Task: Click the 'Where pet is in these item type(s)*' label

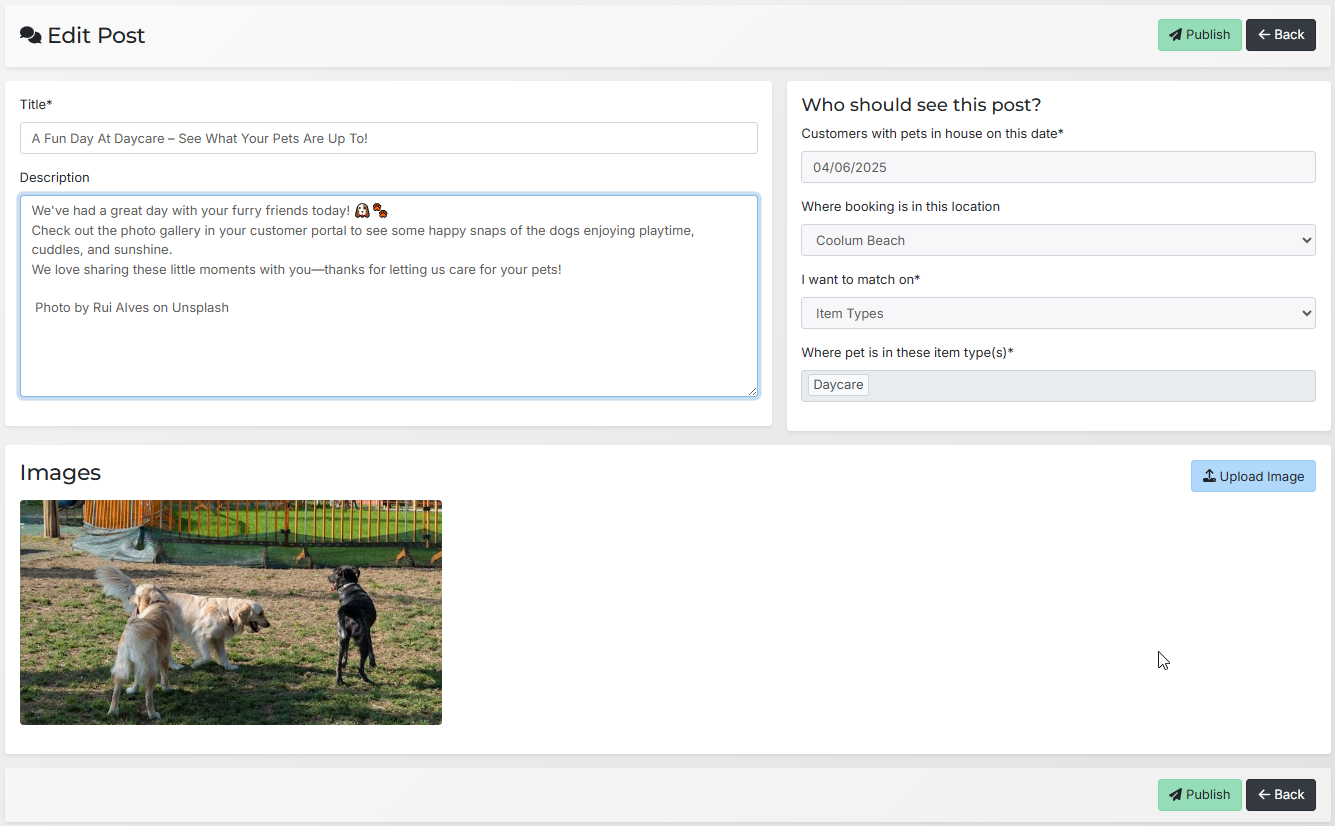Action: [907, 352]
